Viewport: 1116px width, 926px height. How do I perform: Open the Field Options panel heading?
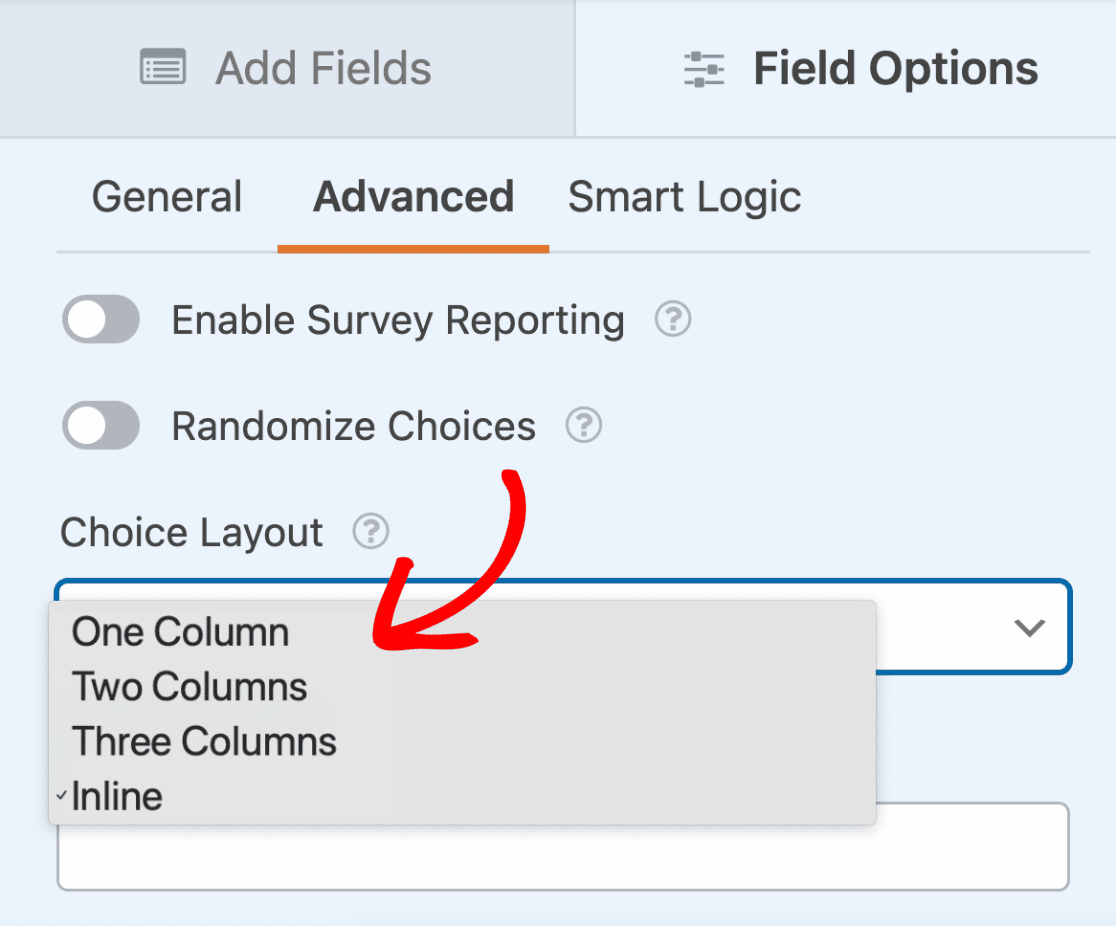[846, 68]
